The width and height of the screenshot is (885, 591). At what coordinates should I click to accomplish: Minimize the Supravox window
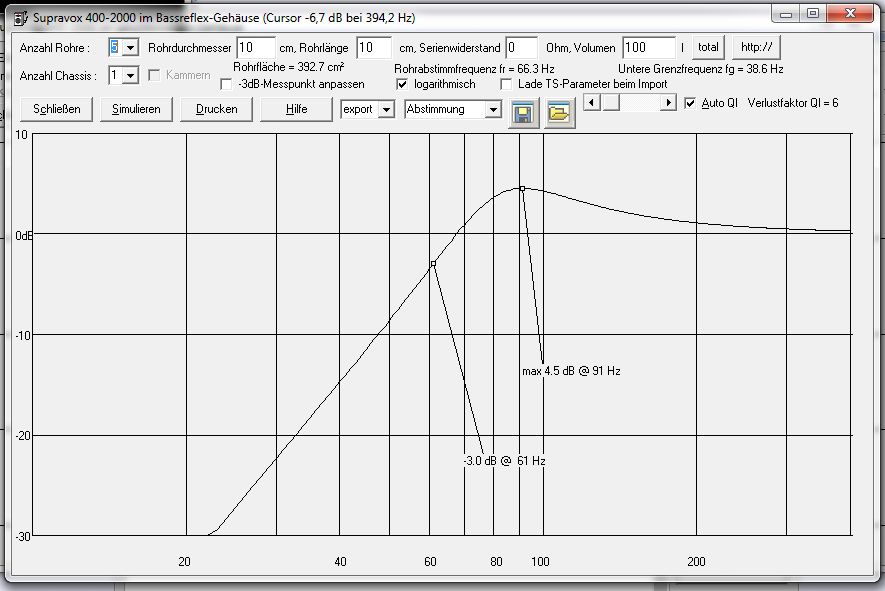[x=785, y=14]
